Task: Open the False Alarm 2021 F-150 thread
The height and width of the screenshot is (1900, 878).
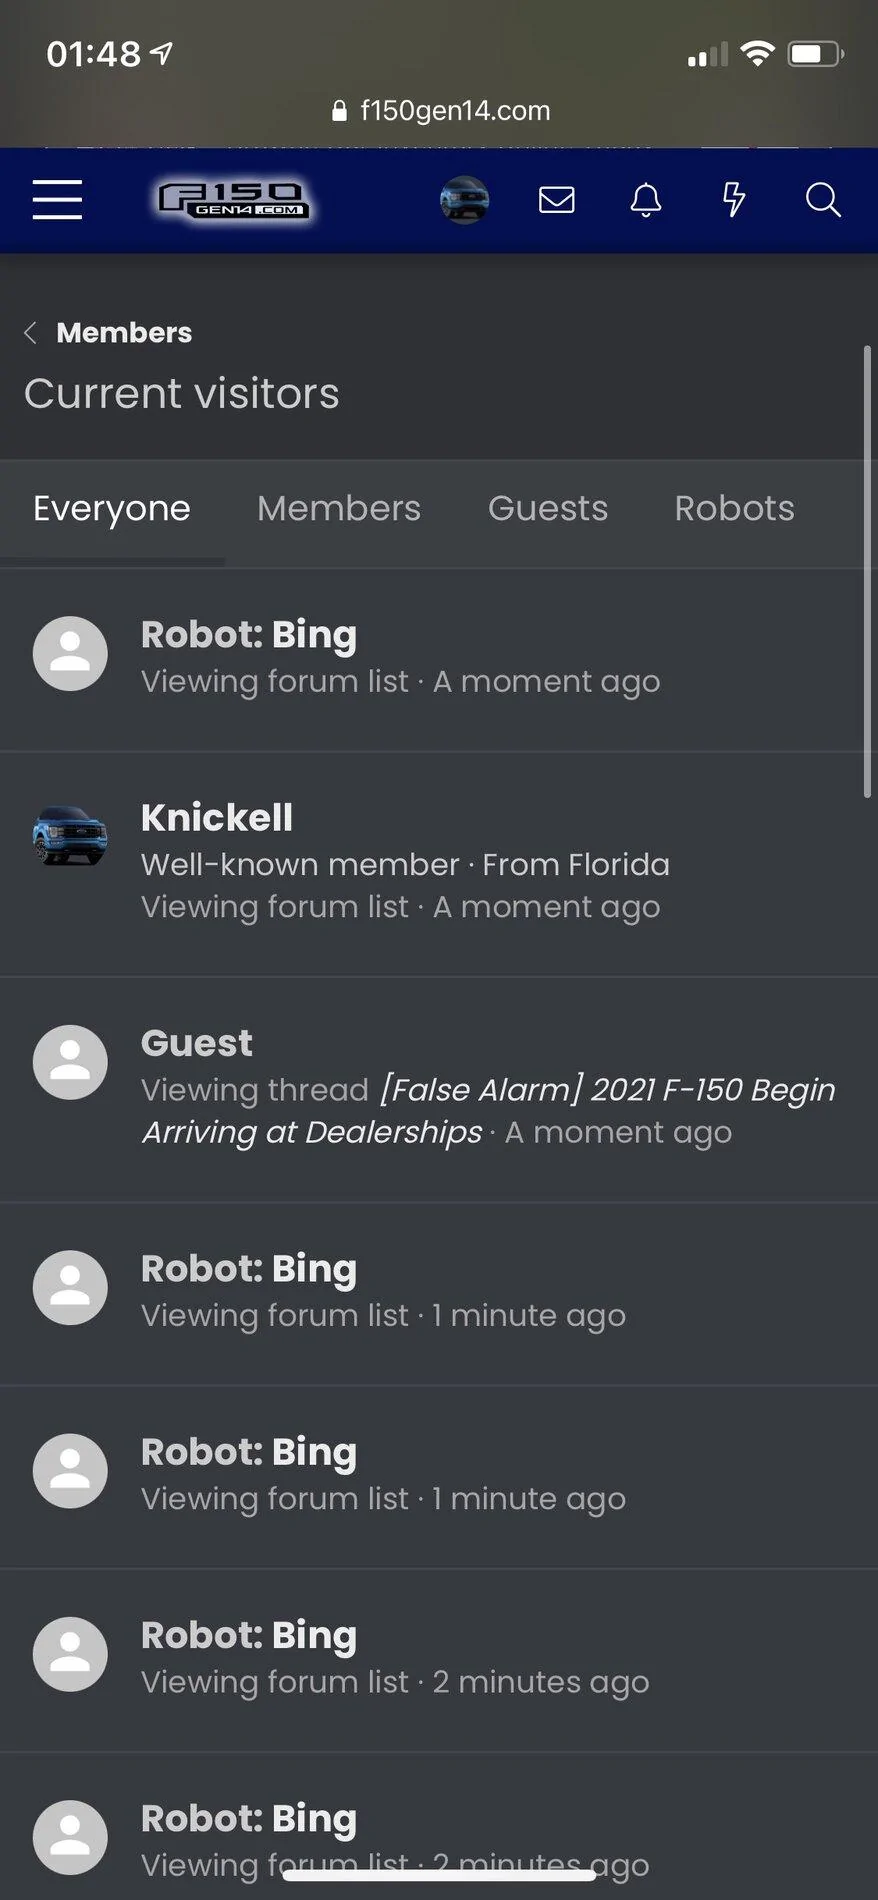Action: click(x=607, y=1090)
